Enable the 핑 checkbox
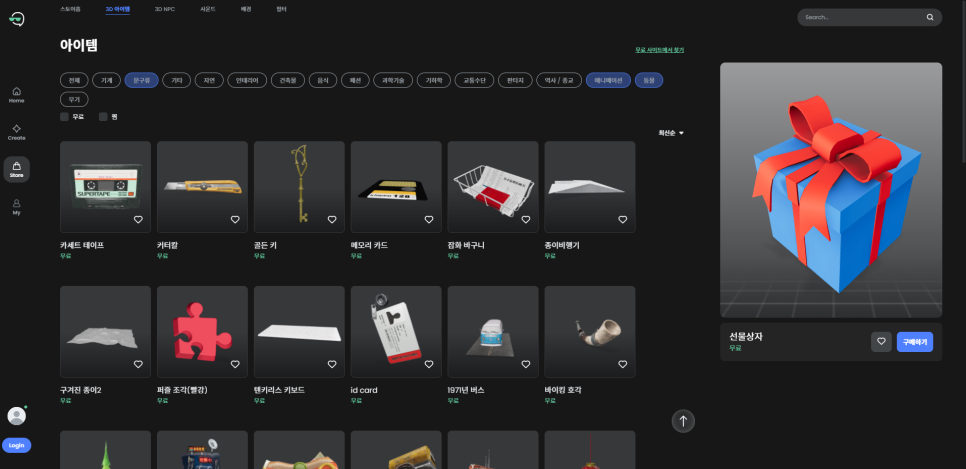The image size is (966, 469). coord(104,116)
